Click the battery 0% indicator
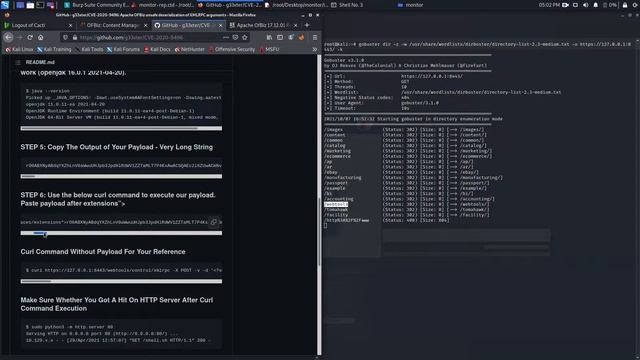 (x=610, y=5)
